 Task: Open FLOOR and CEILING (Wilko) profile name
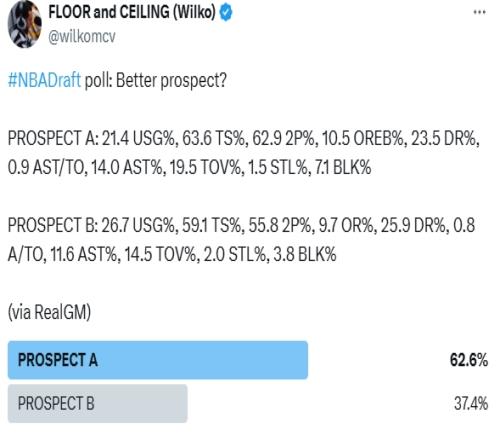pyautogui.click(x=132, y=12)
